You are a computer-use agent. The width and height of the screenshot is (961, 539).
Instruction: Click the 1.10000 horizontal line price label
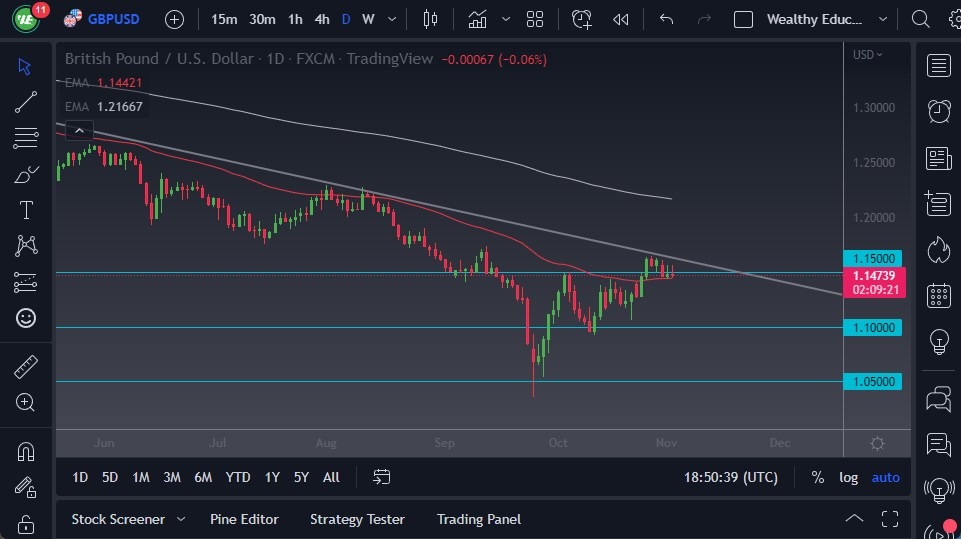pyautogui.click(x=872, y=327)
